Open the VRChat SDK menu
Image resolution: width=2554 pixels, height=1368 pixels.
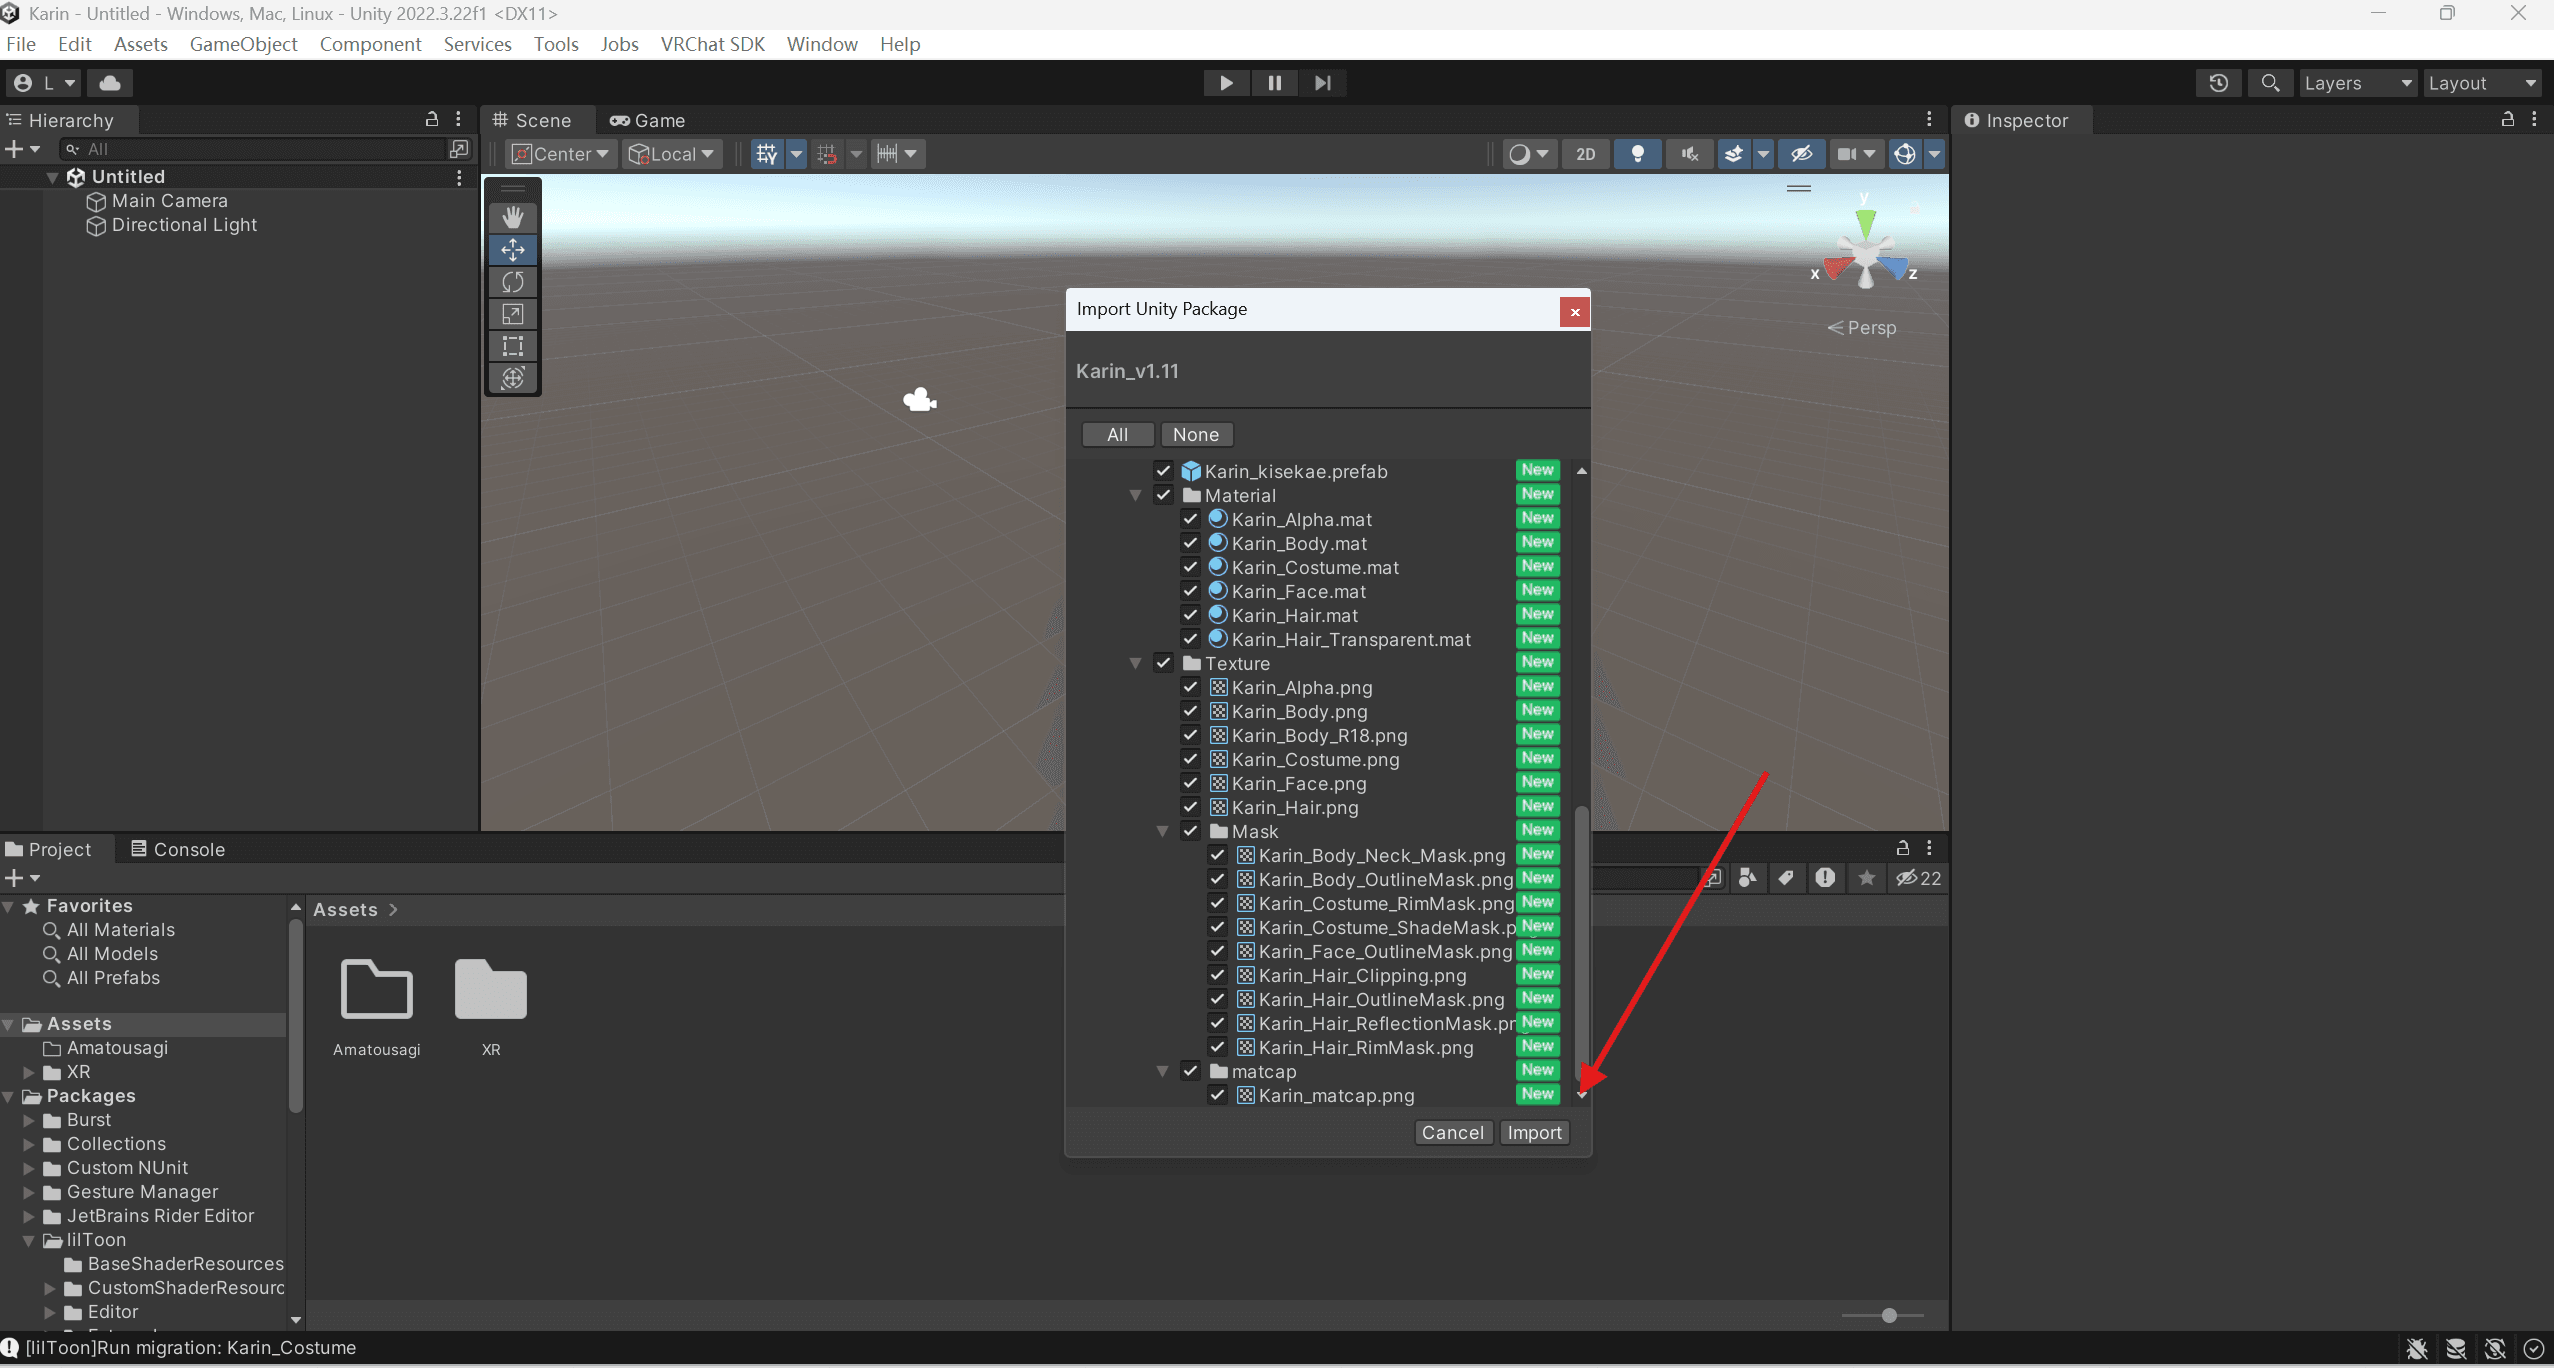tap(712, 44)
